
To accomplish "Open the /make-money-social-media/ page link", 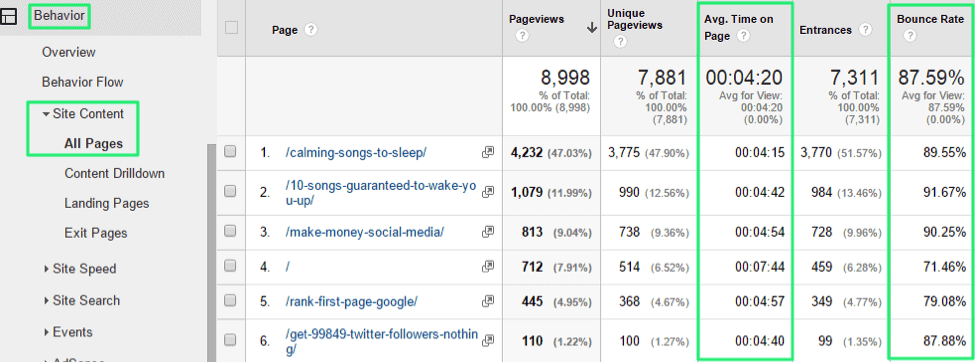I will (x=364, y=232).
